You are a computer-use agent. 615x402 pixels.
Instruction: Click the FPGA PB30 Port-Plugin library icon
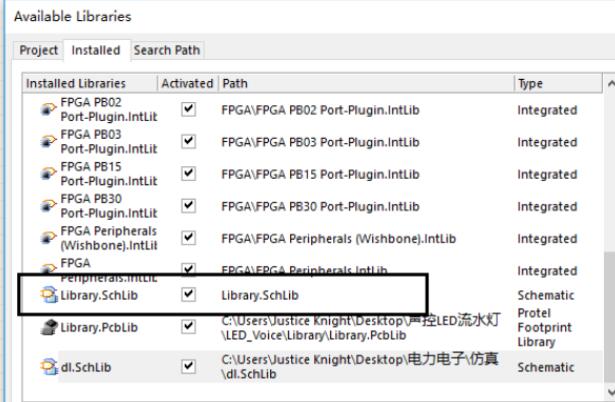49,206
